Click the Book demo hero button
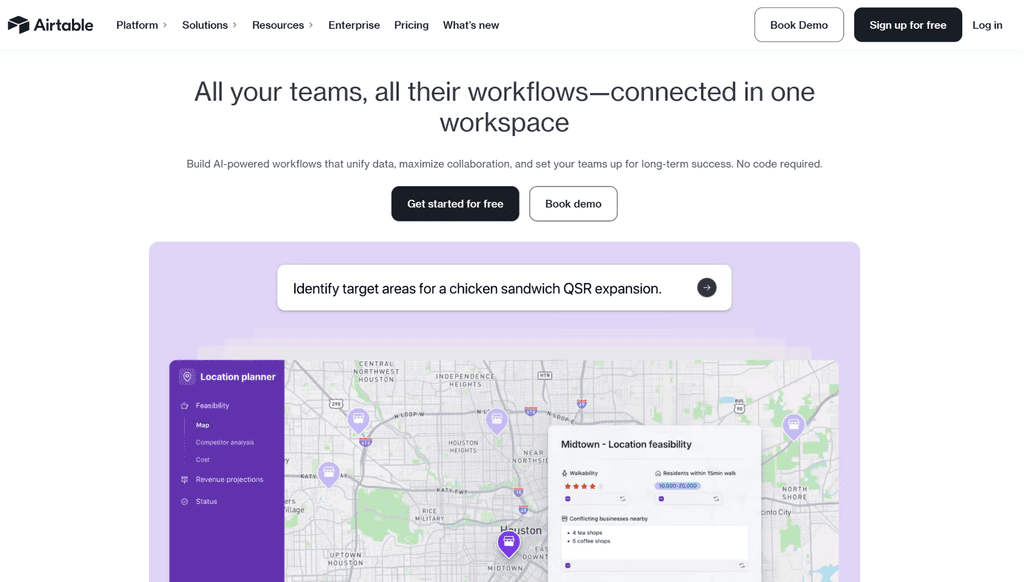Screen dimensions: 1024x582 [573, 204]
